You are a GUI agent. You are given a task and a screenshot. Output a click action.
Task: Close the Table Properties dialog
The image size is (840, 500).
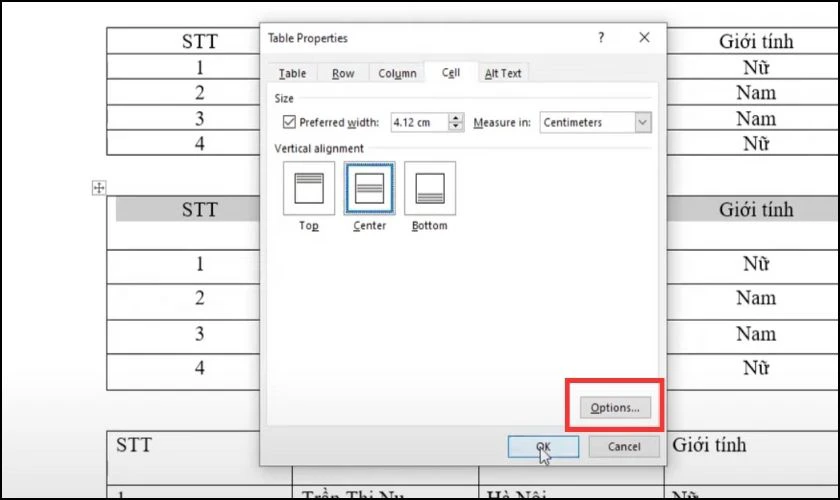pyautogui.click(x=644, y=38)
